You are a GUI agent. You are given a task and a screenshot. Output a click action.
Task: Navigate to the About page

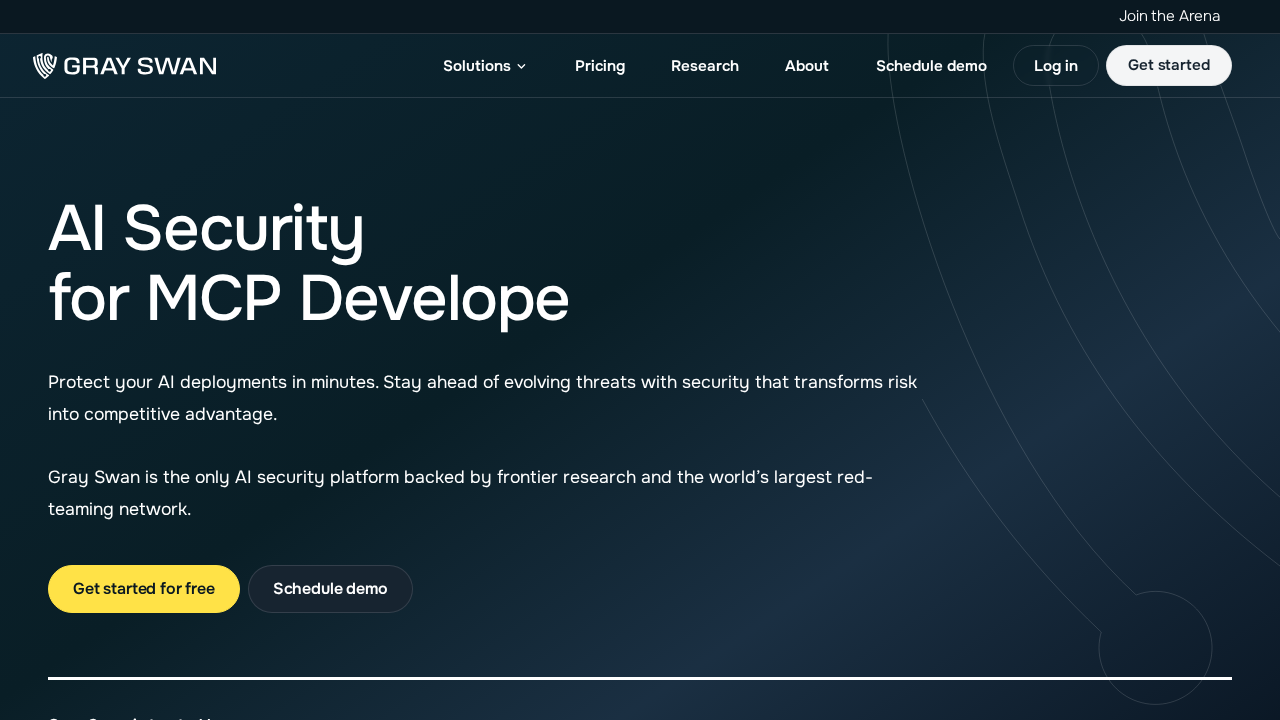tap(807, 66)
